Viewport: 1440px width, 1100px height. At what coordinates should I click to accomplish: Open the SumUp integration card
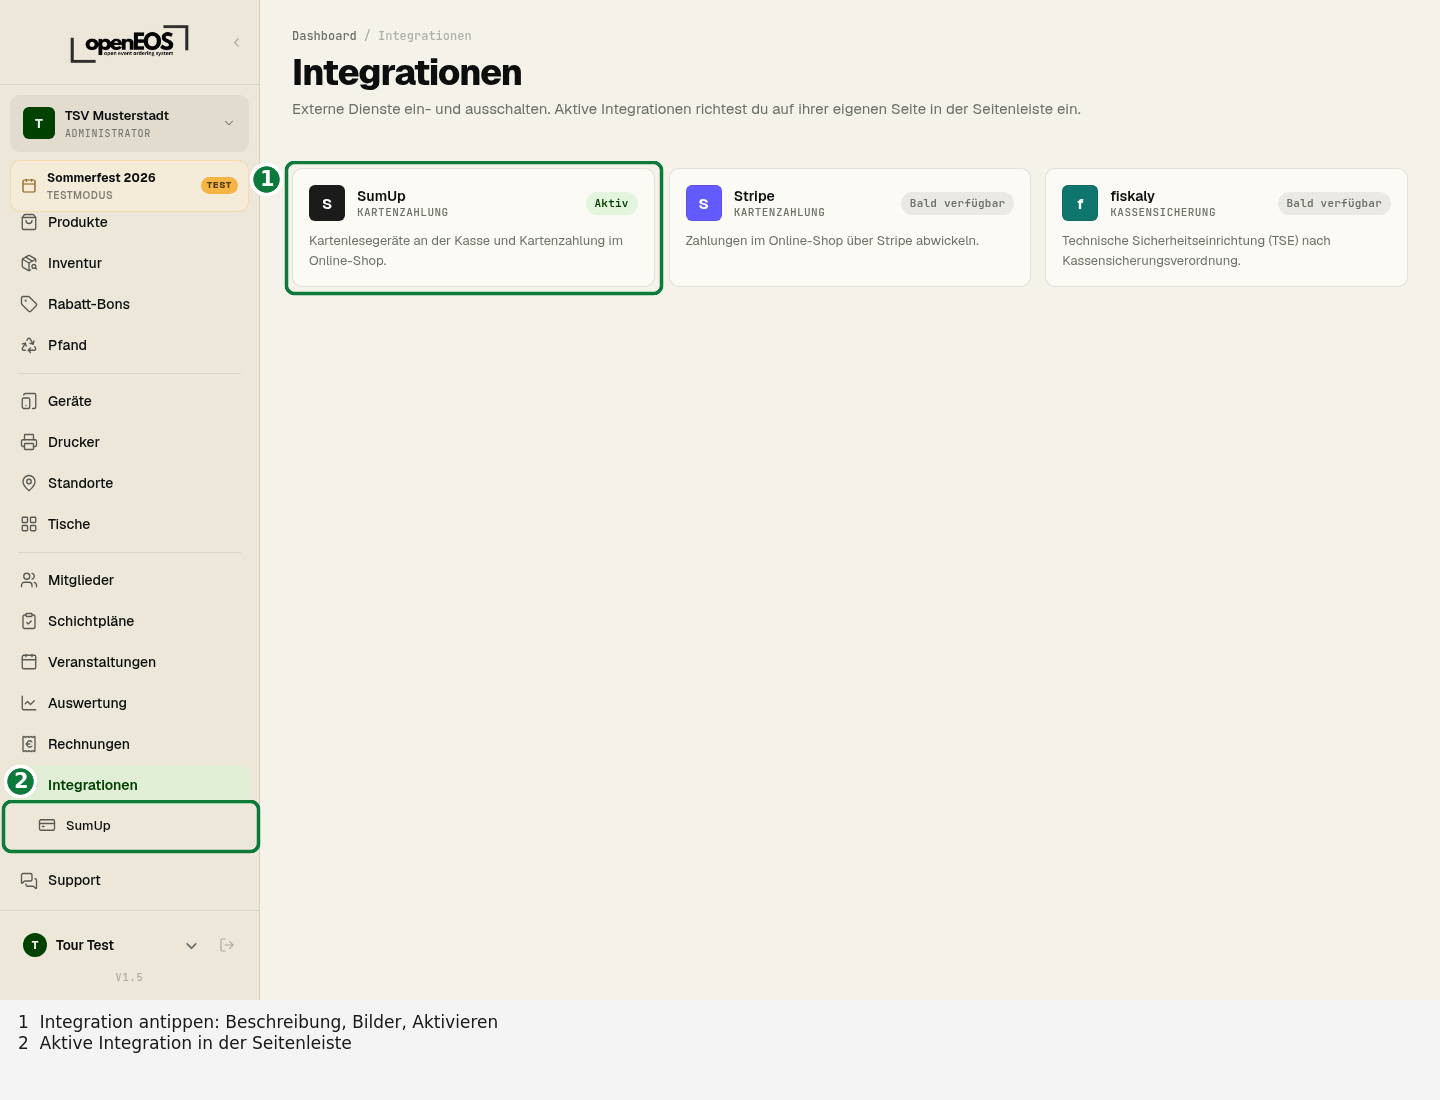[473, 228]
